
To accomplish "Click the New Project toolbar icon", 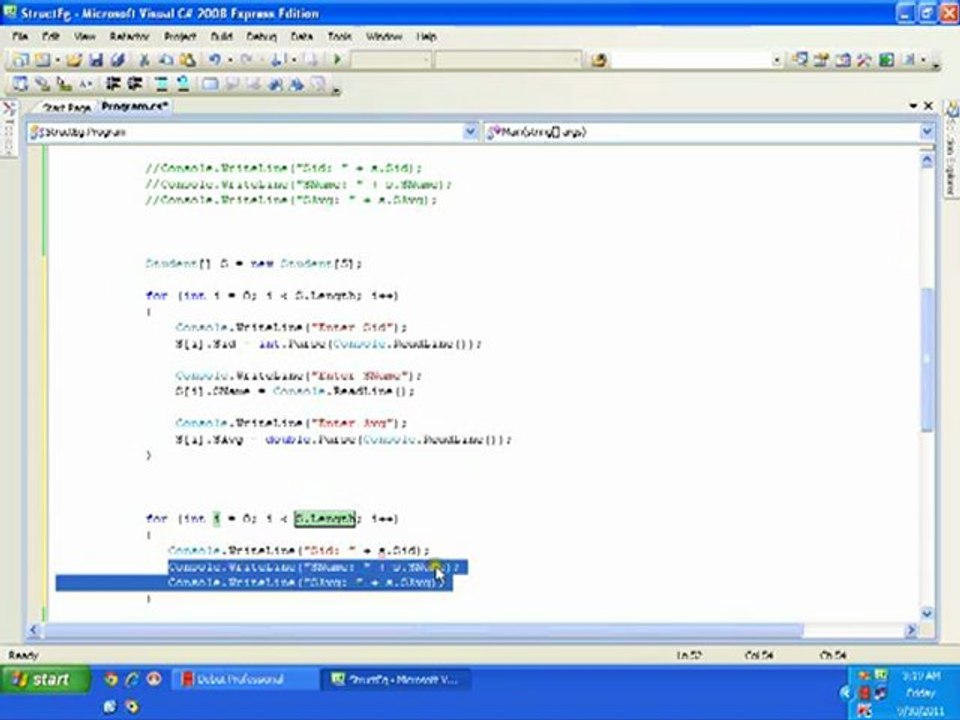I will coord(20,60).
